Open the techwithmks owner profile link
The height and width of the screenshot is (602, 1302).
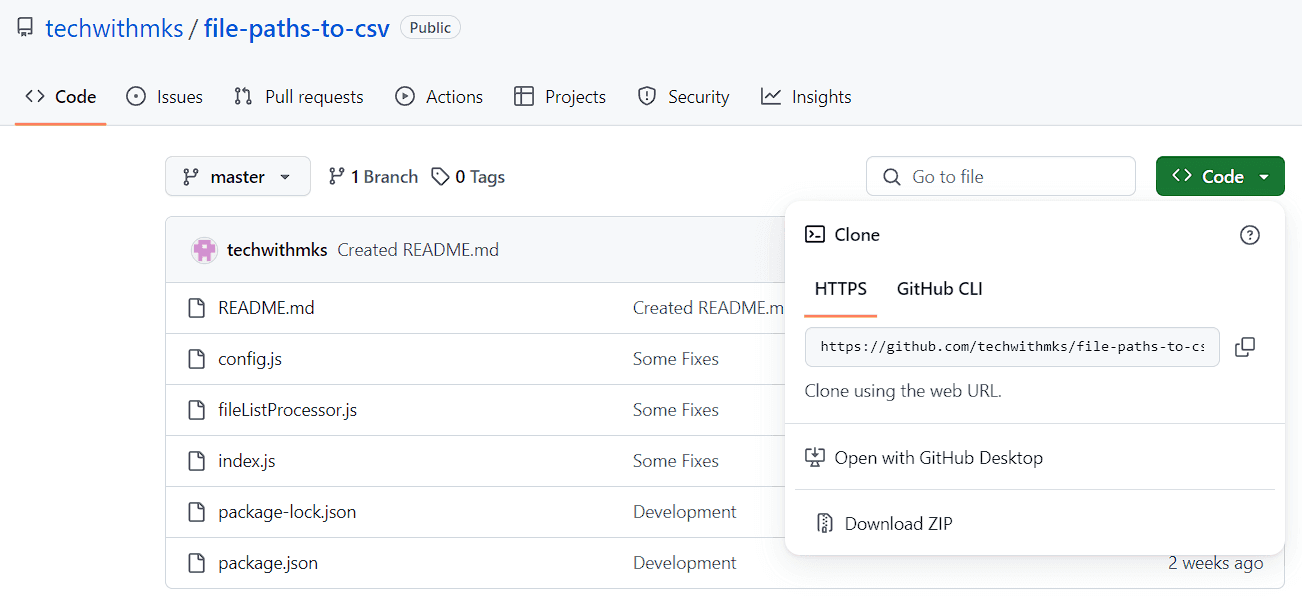(114, 28)
